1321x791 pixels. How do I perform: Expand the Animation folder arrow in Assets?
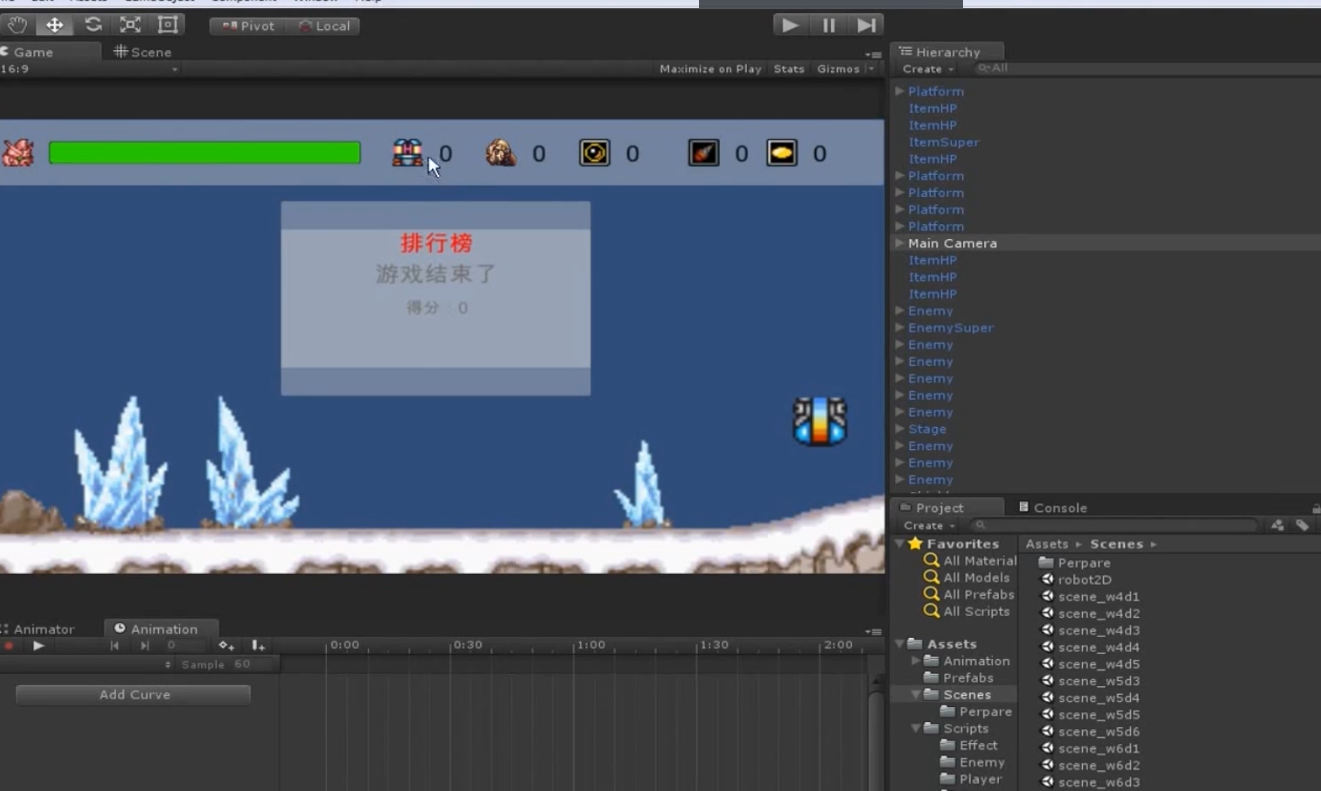tap(916, 661)
